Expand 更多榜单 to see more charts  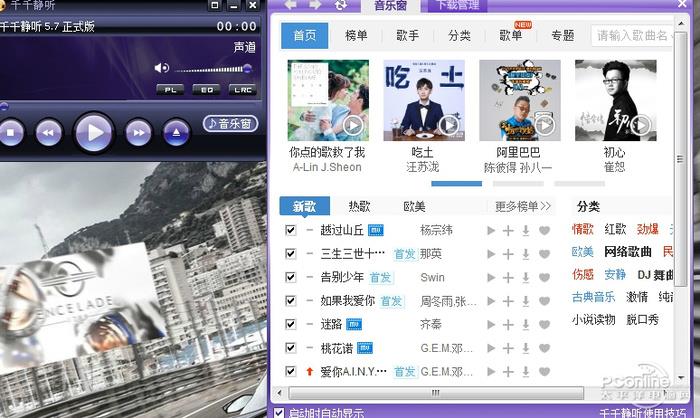click(523, 206)
